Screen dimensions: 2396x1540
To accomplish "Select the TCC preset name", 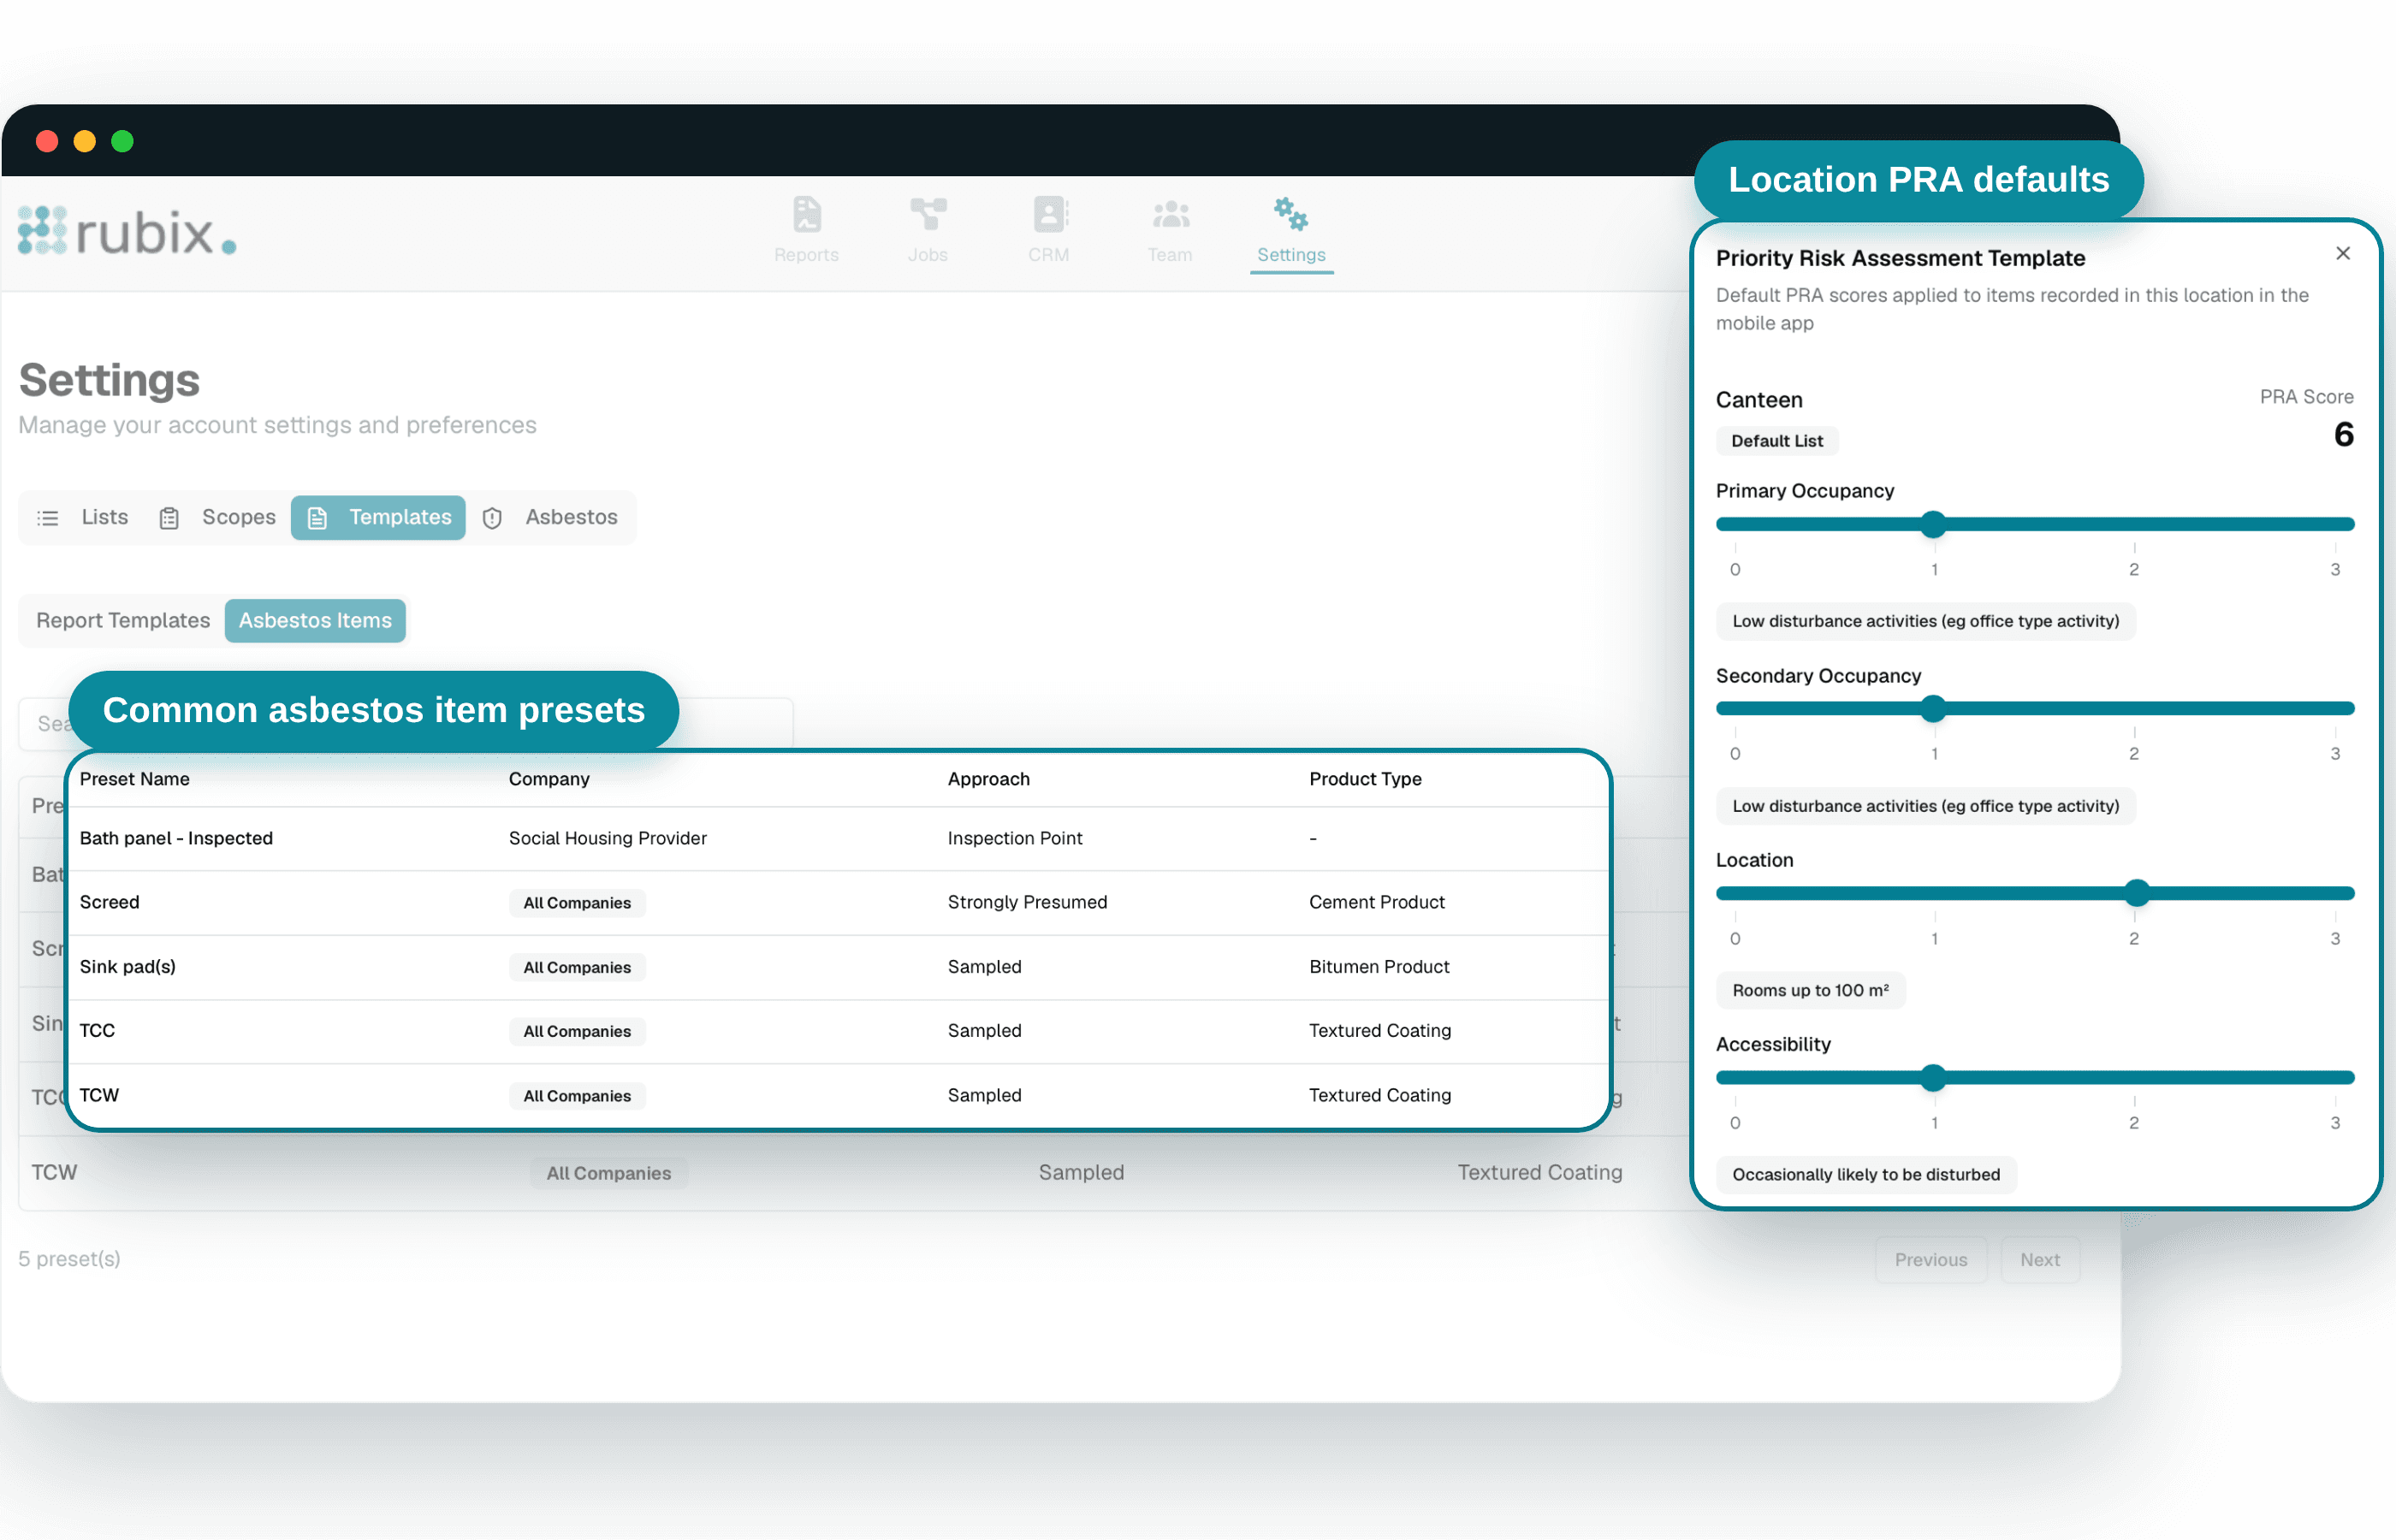I will point(97,1030).
